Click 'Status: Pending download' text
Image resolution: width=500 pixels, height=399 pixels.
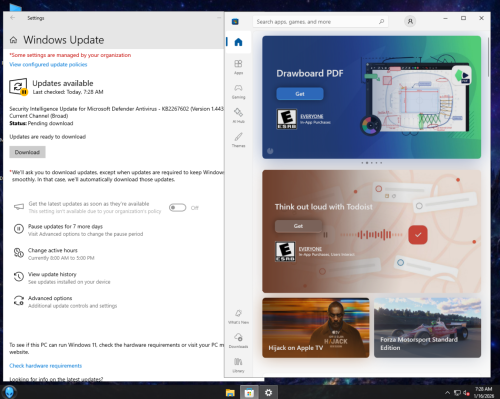click(41, 123)
